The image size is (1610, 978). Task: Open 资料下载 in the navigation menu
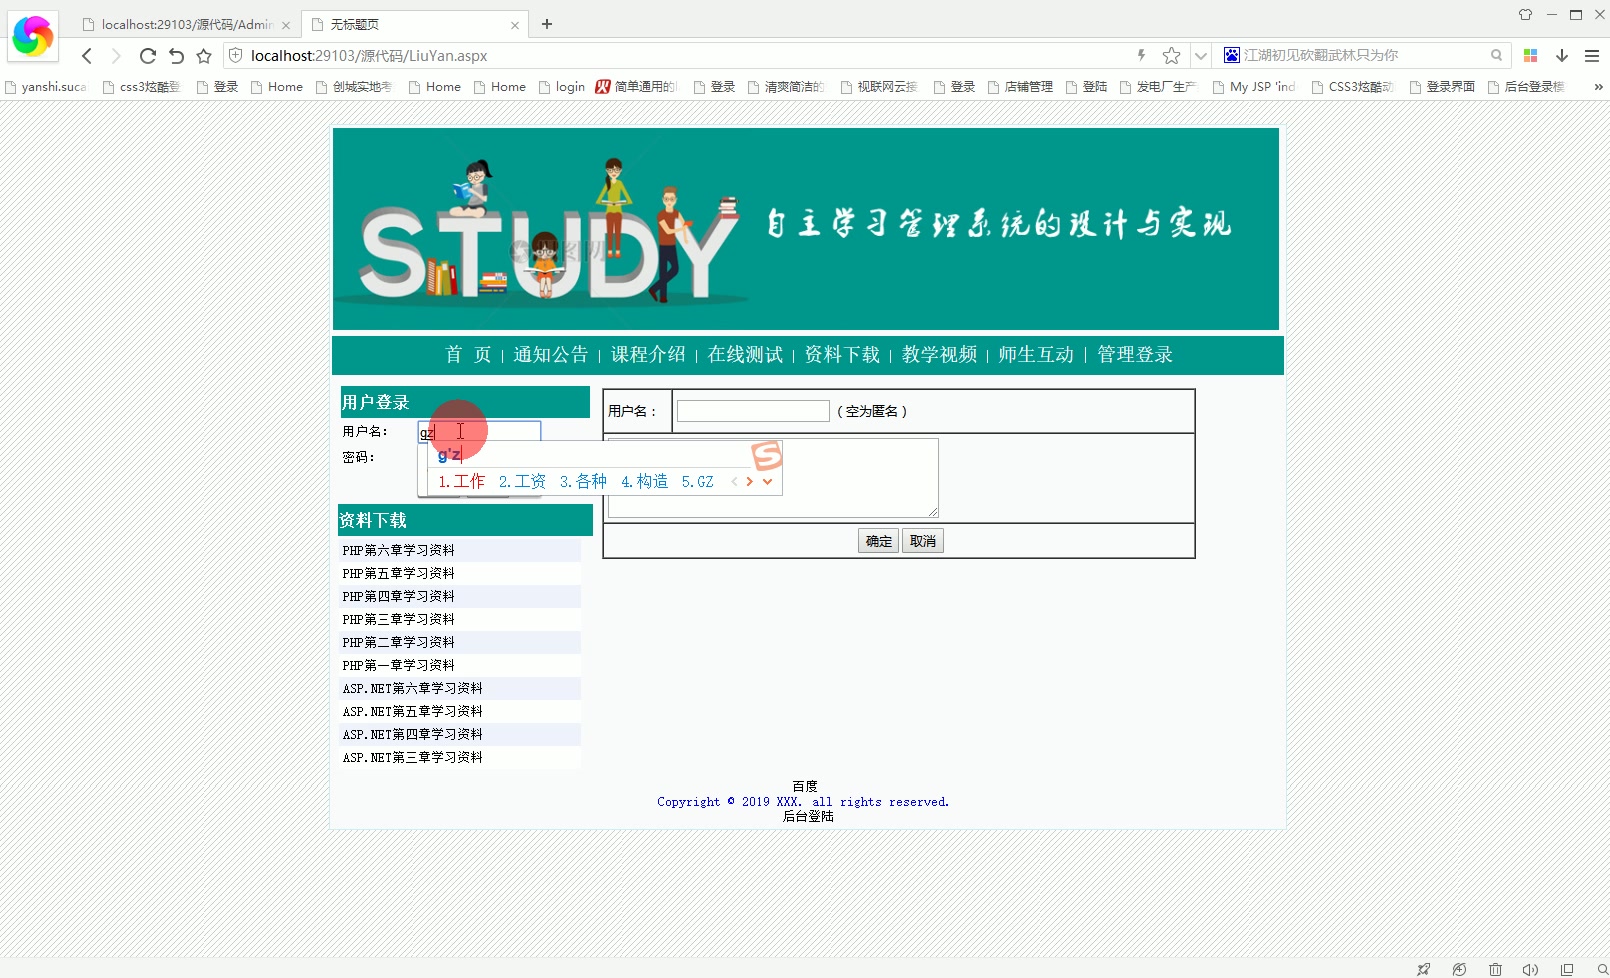842,355
